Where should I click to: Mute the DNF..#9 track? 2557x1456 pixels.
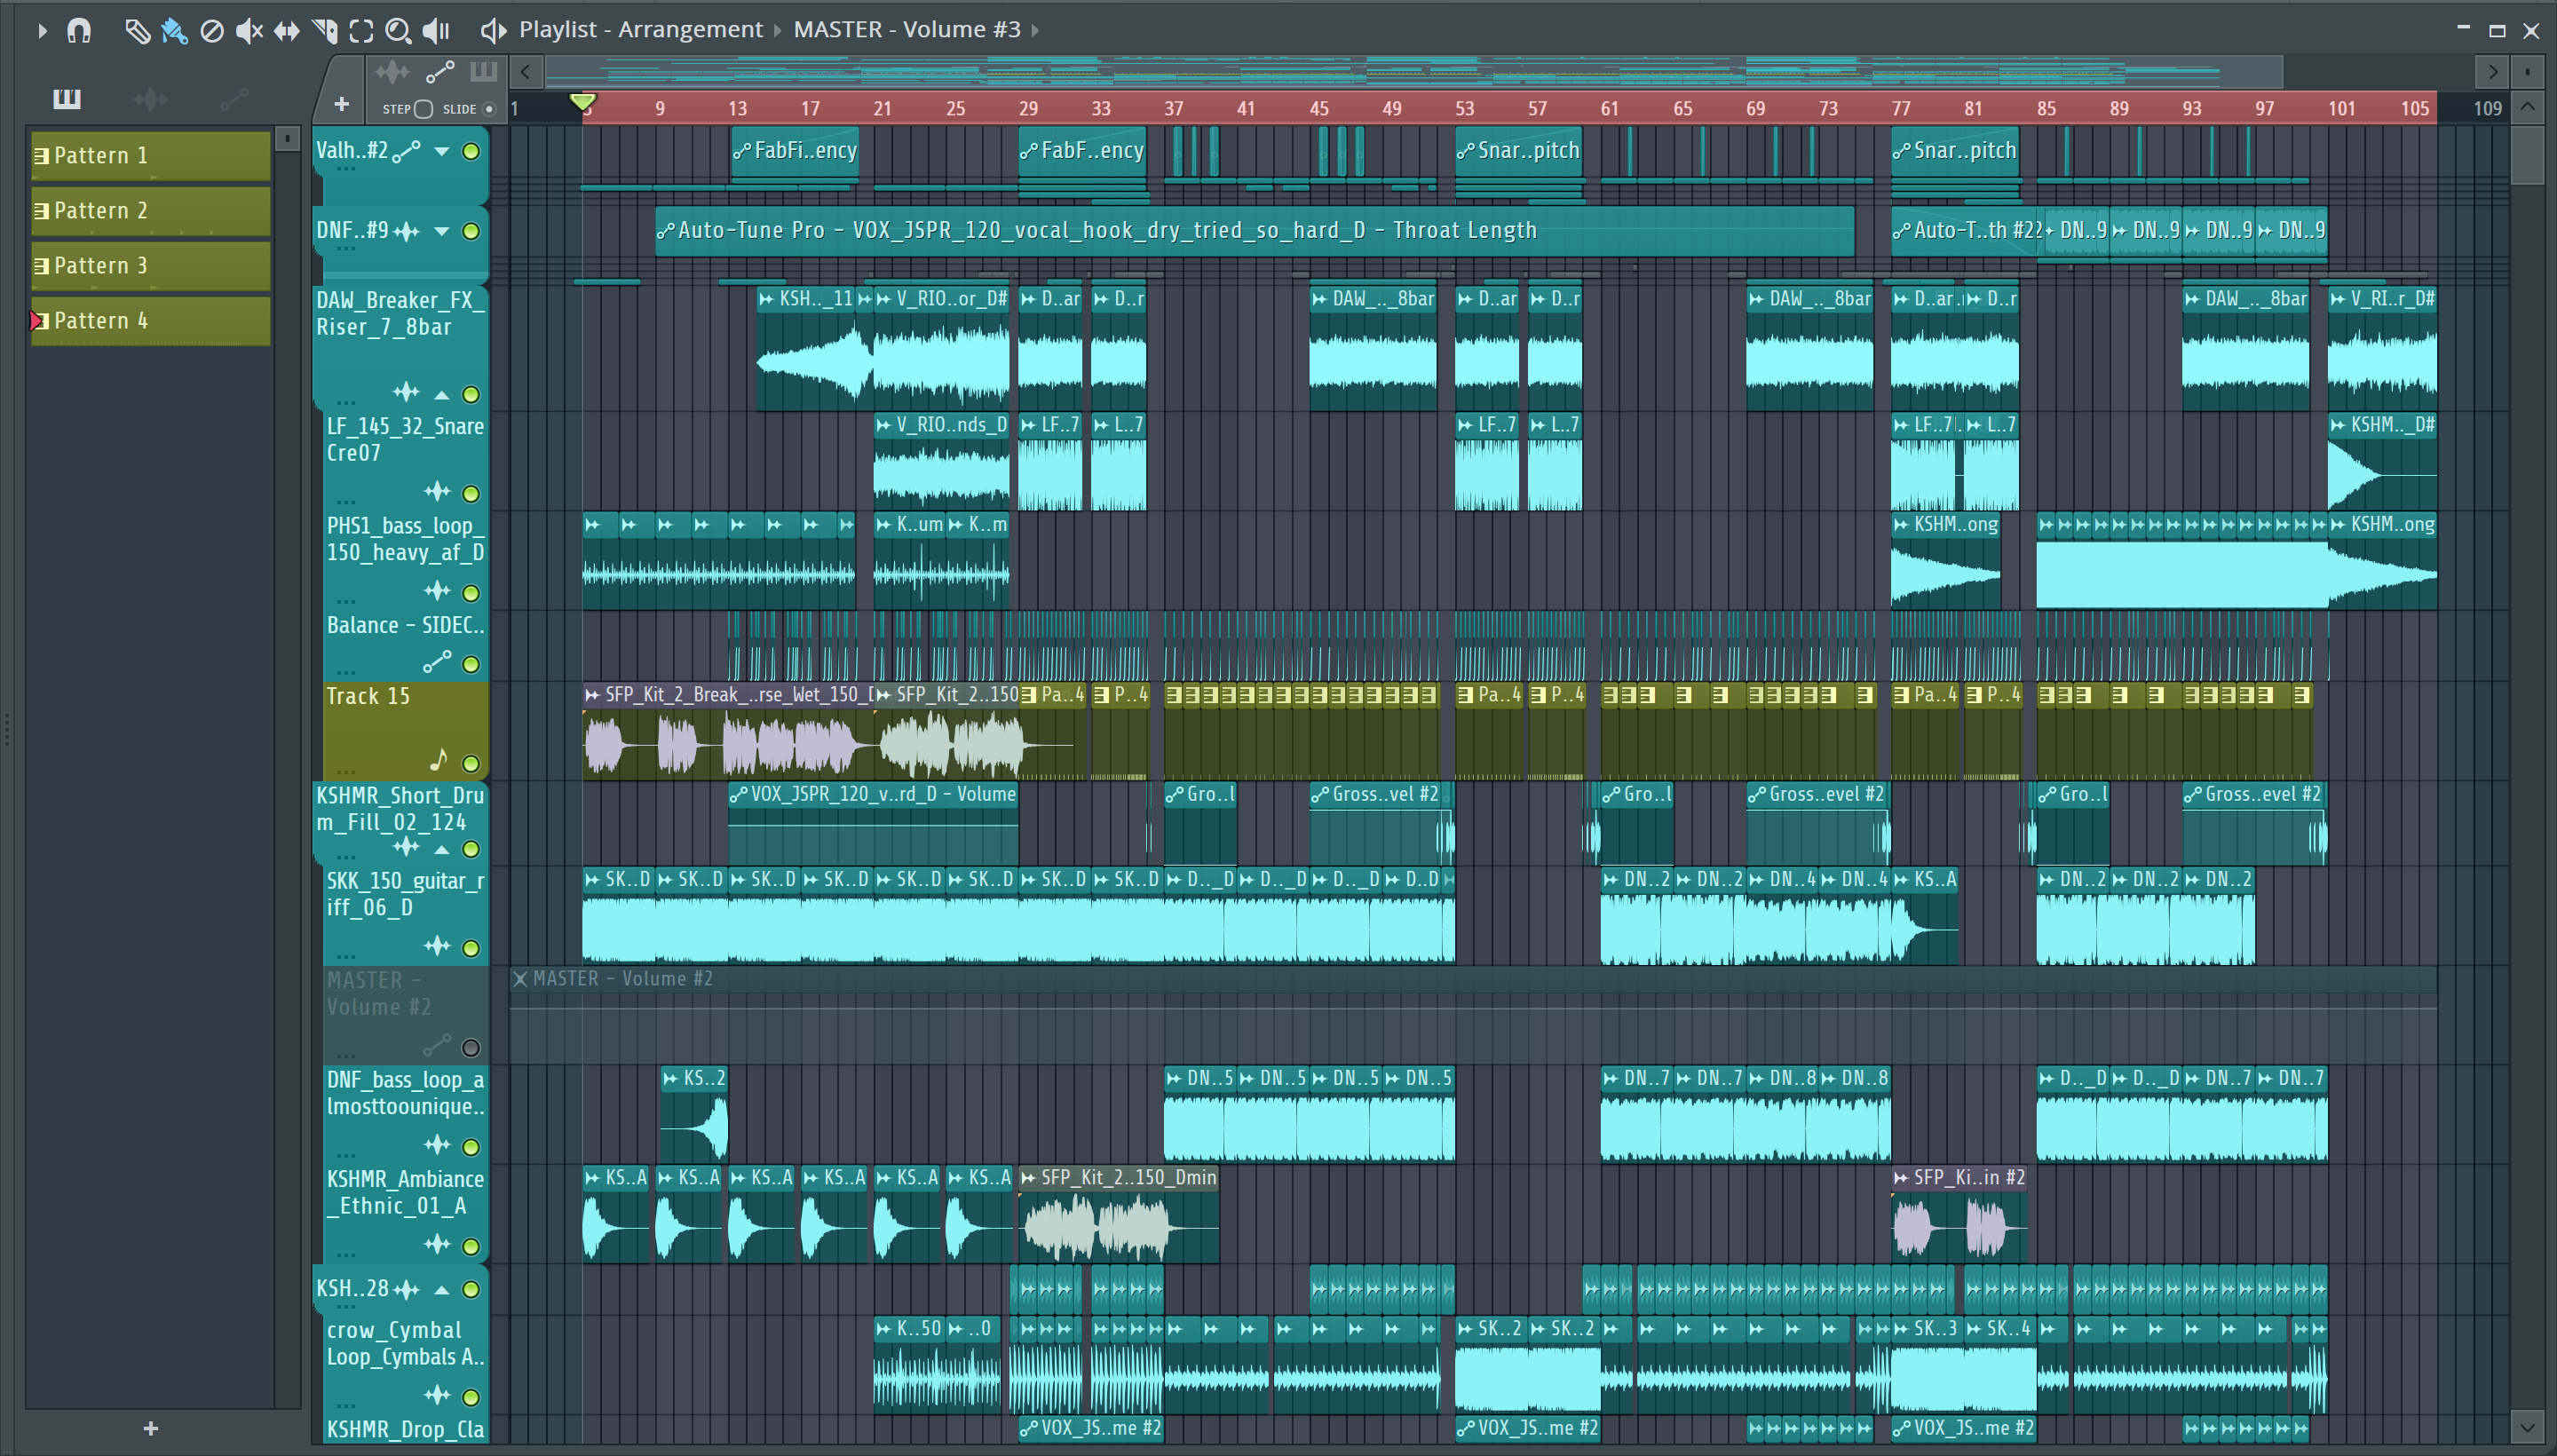click(470, 231)
